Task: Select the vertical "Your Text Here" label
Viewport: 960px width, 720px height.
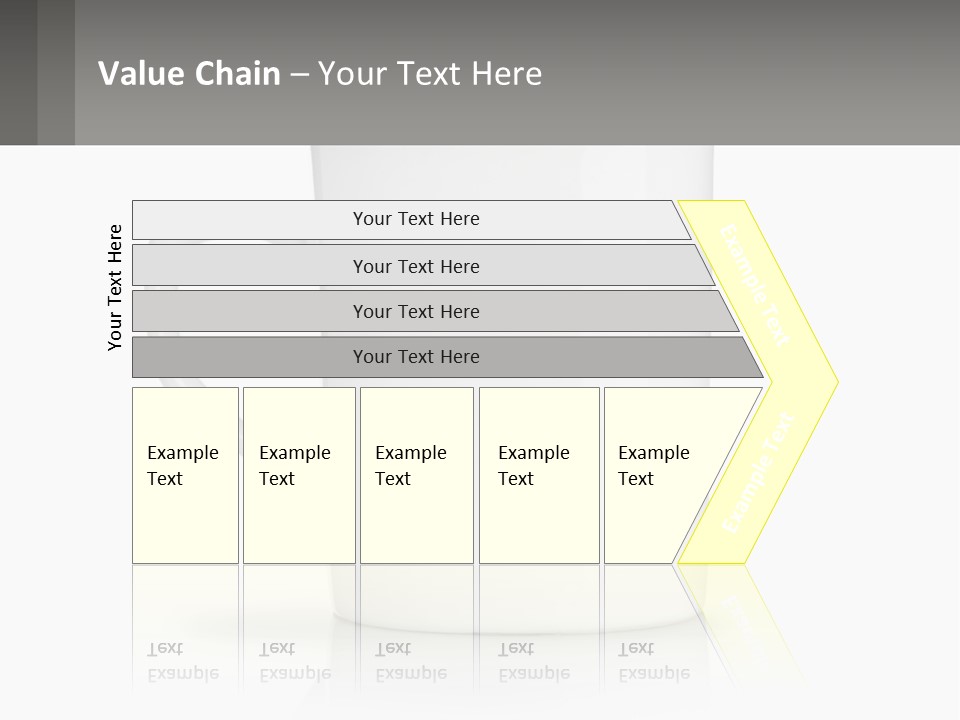Action: click(115, 287)
